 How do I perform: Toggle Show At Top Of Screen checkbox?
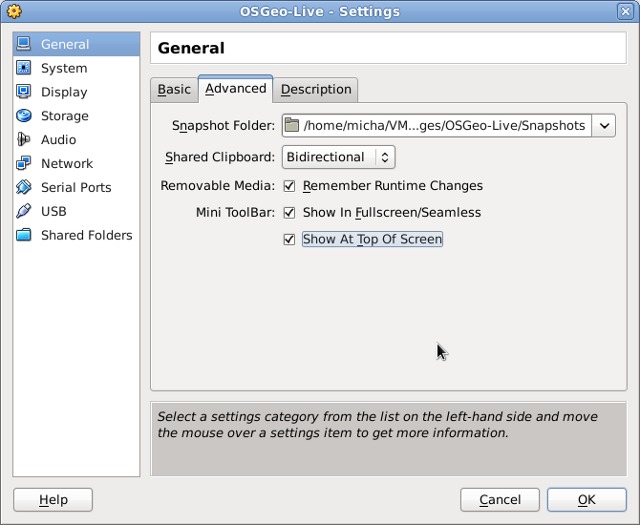click(289, 239)
